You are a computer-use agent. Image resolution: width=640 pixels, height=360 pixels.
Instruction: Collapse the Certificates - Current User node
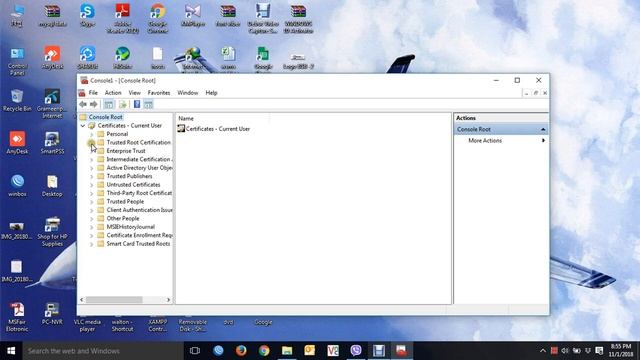pos(83,126)
